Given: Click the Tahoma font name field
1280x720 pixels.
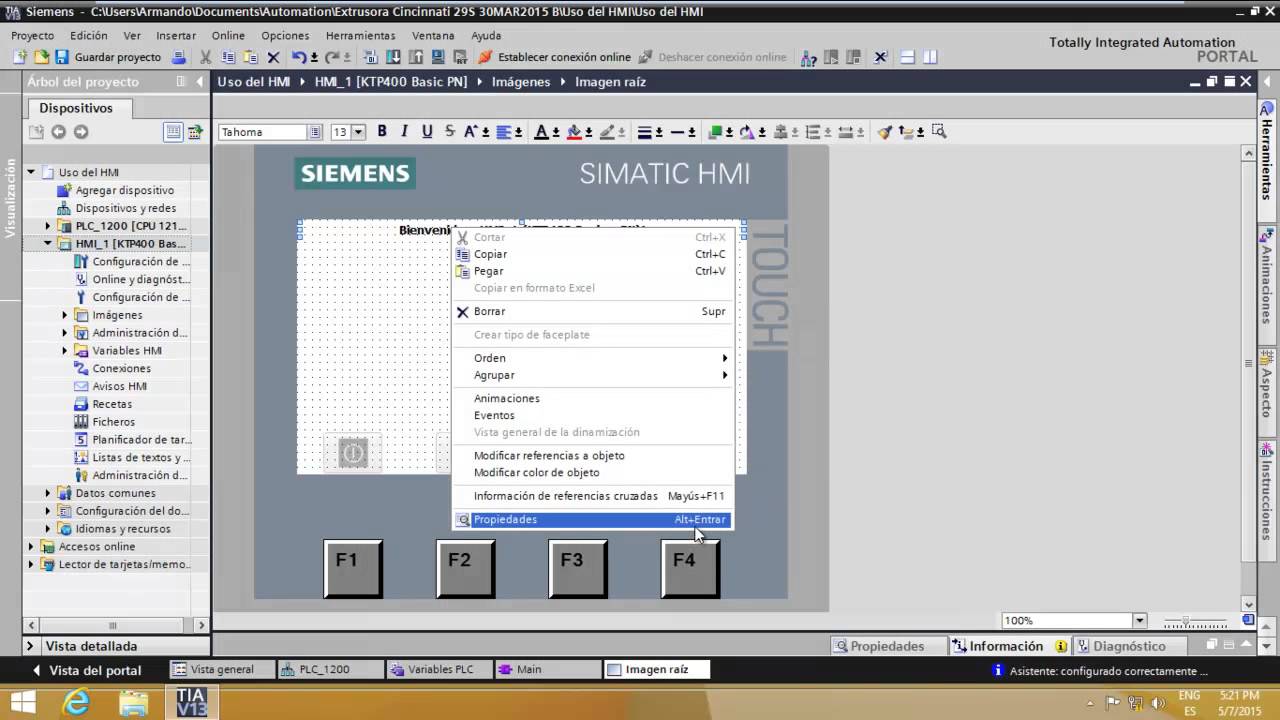Looking at the screenshot, I should (x=265, y=132).
